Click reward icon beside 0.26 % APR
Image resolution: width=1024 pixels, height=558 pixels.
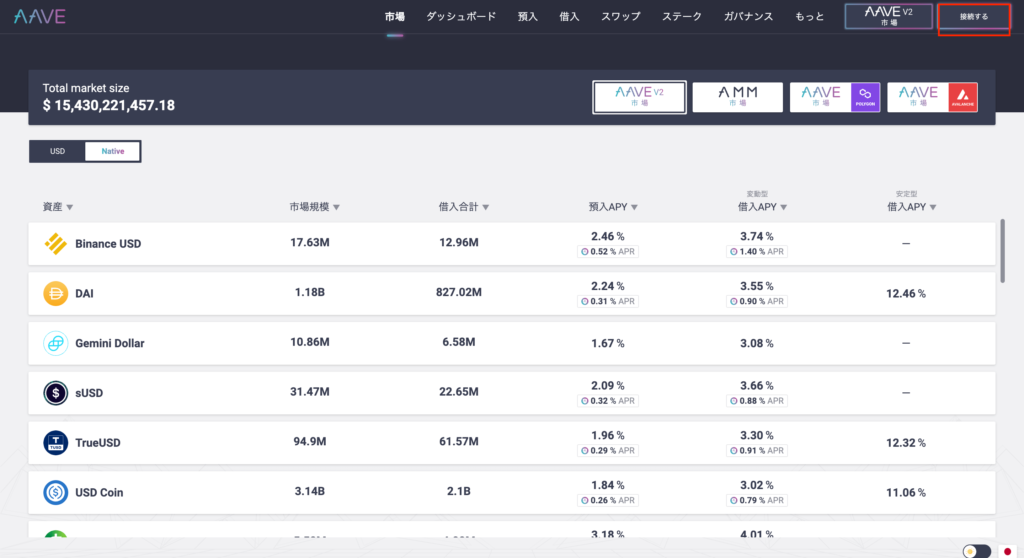[584, 500]
